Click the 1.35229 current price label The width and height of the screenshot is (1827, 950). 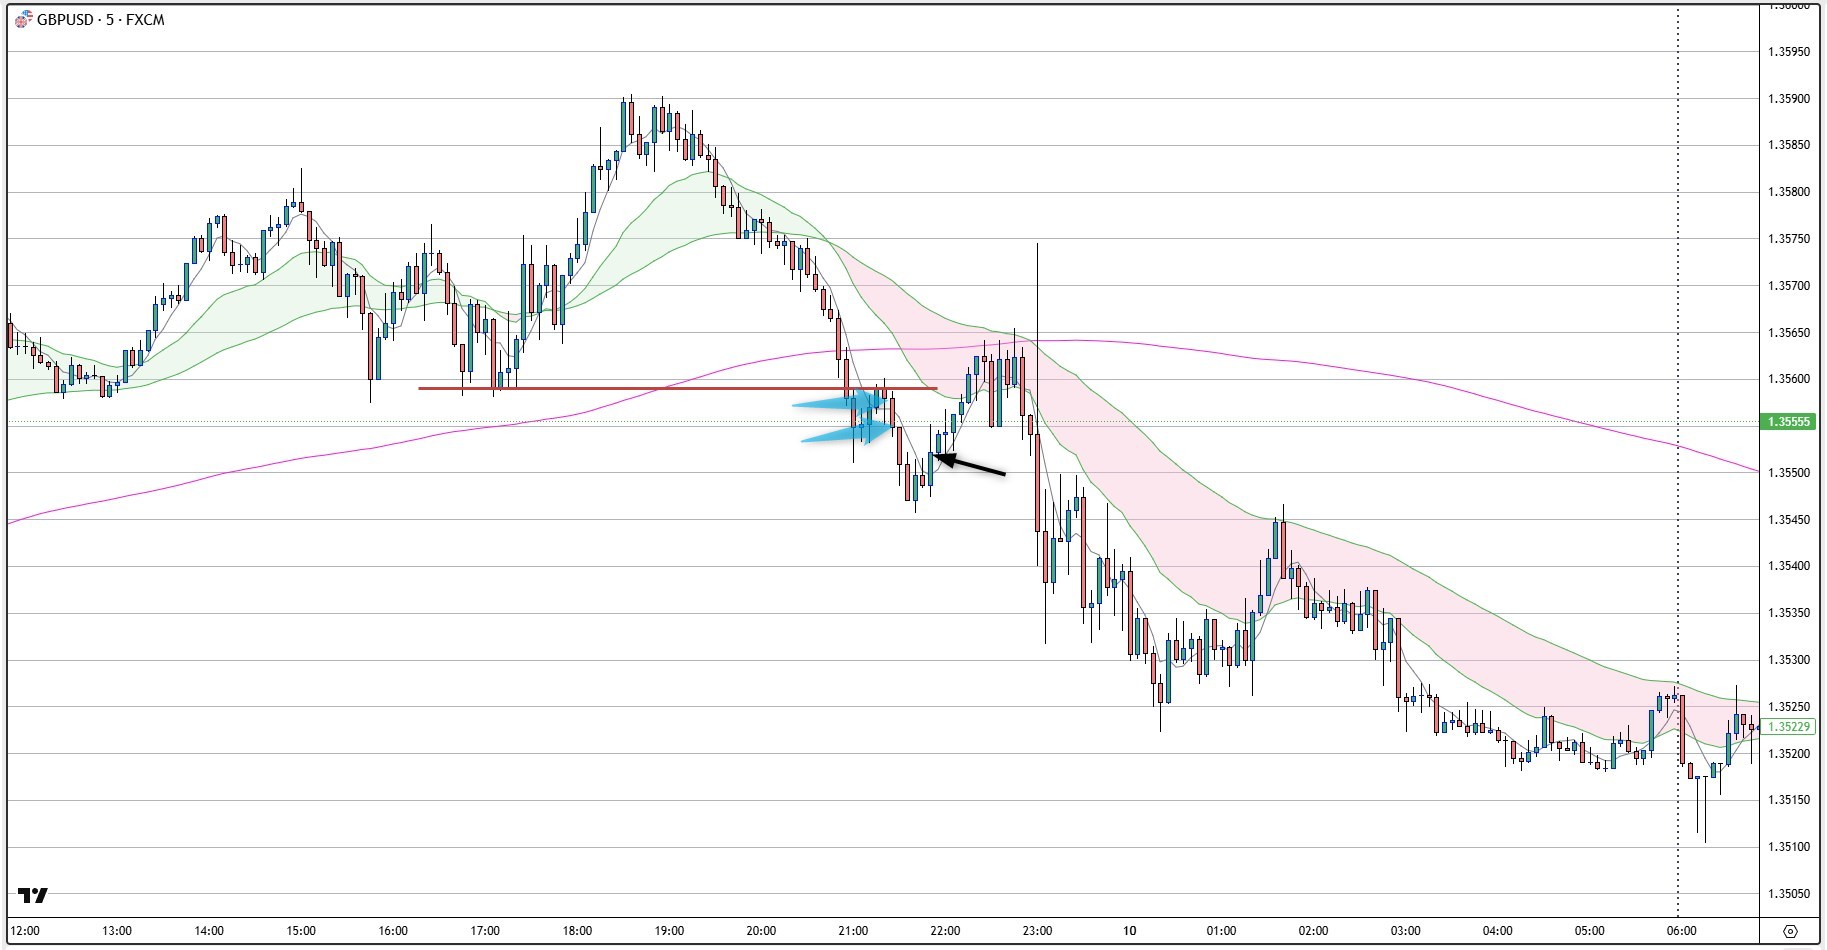tap(1789, 727)
